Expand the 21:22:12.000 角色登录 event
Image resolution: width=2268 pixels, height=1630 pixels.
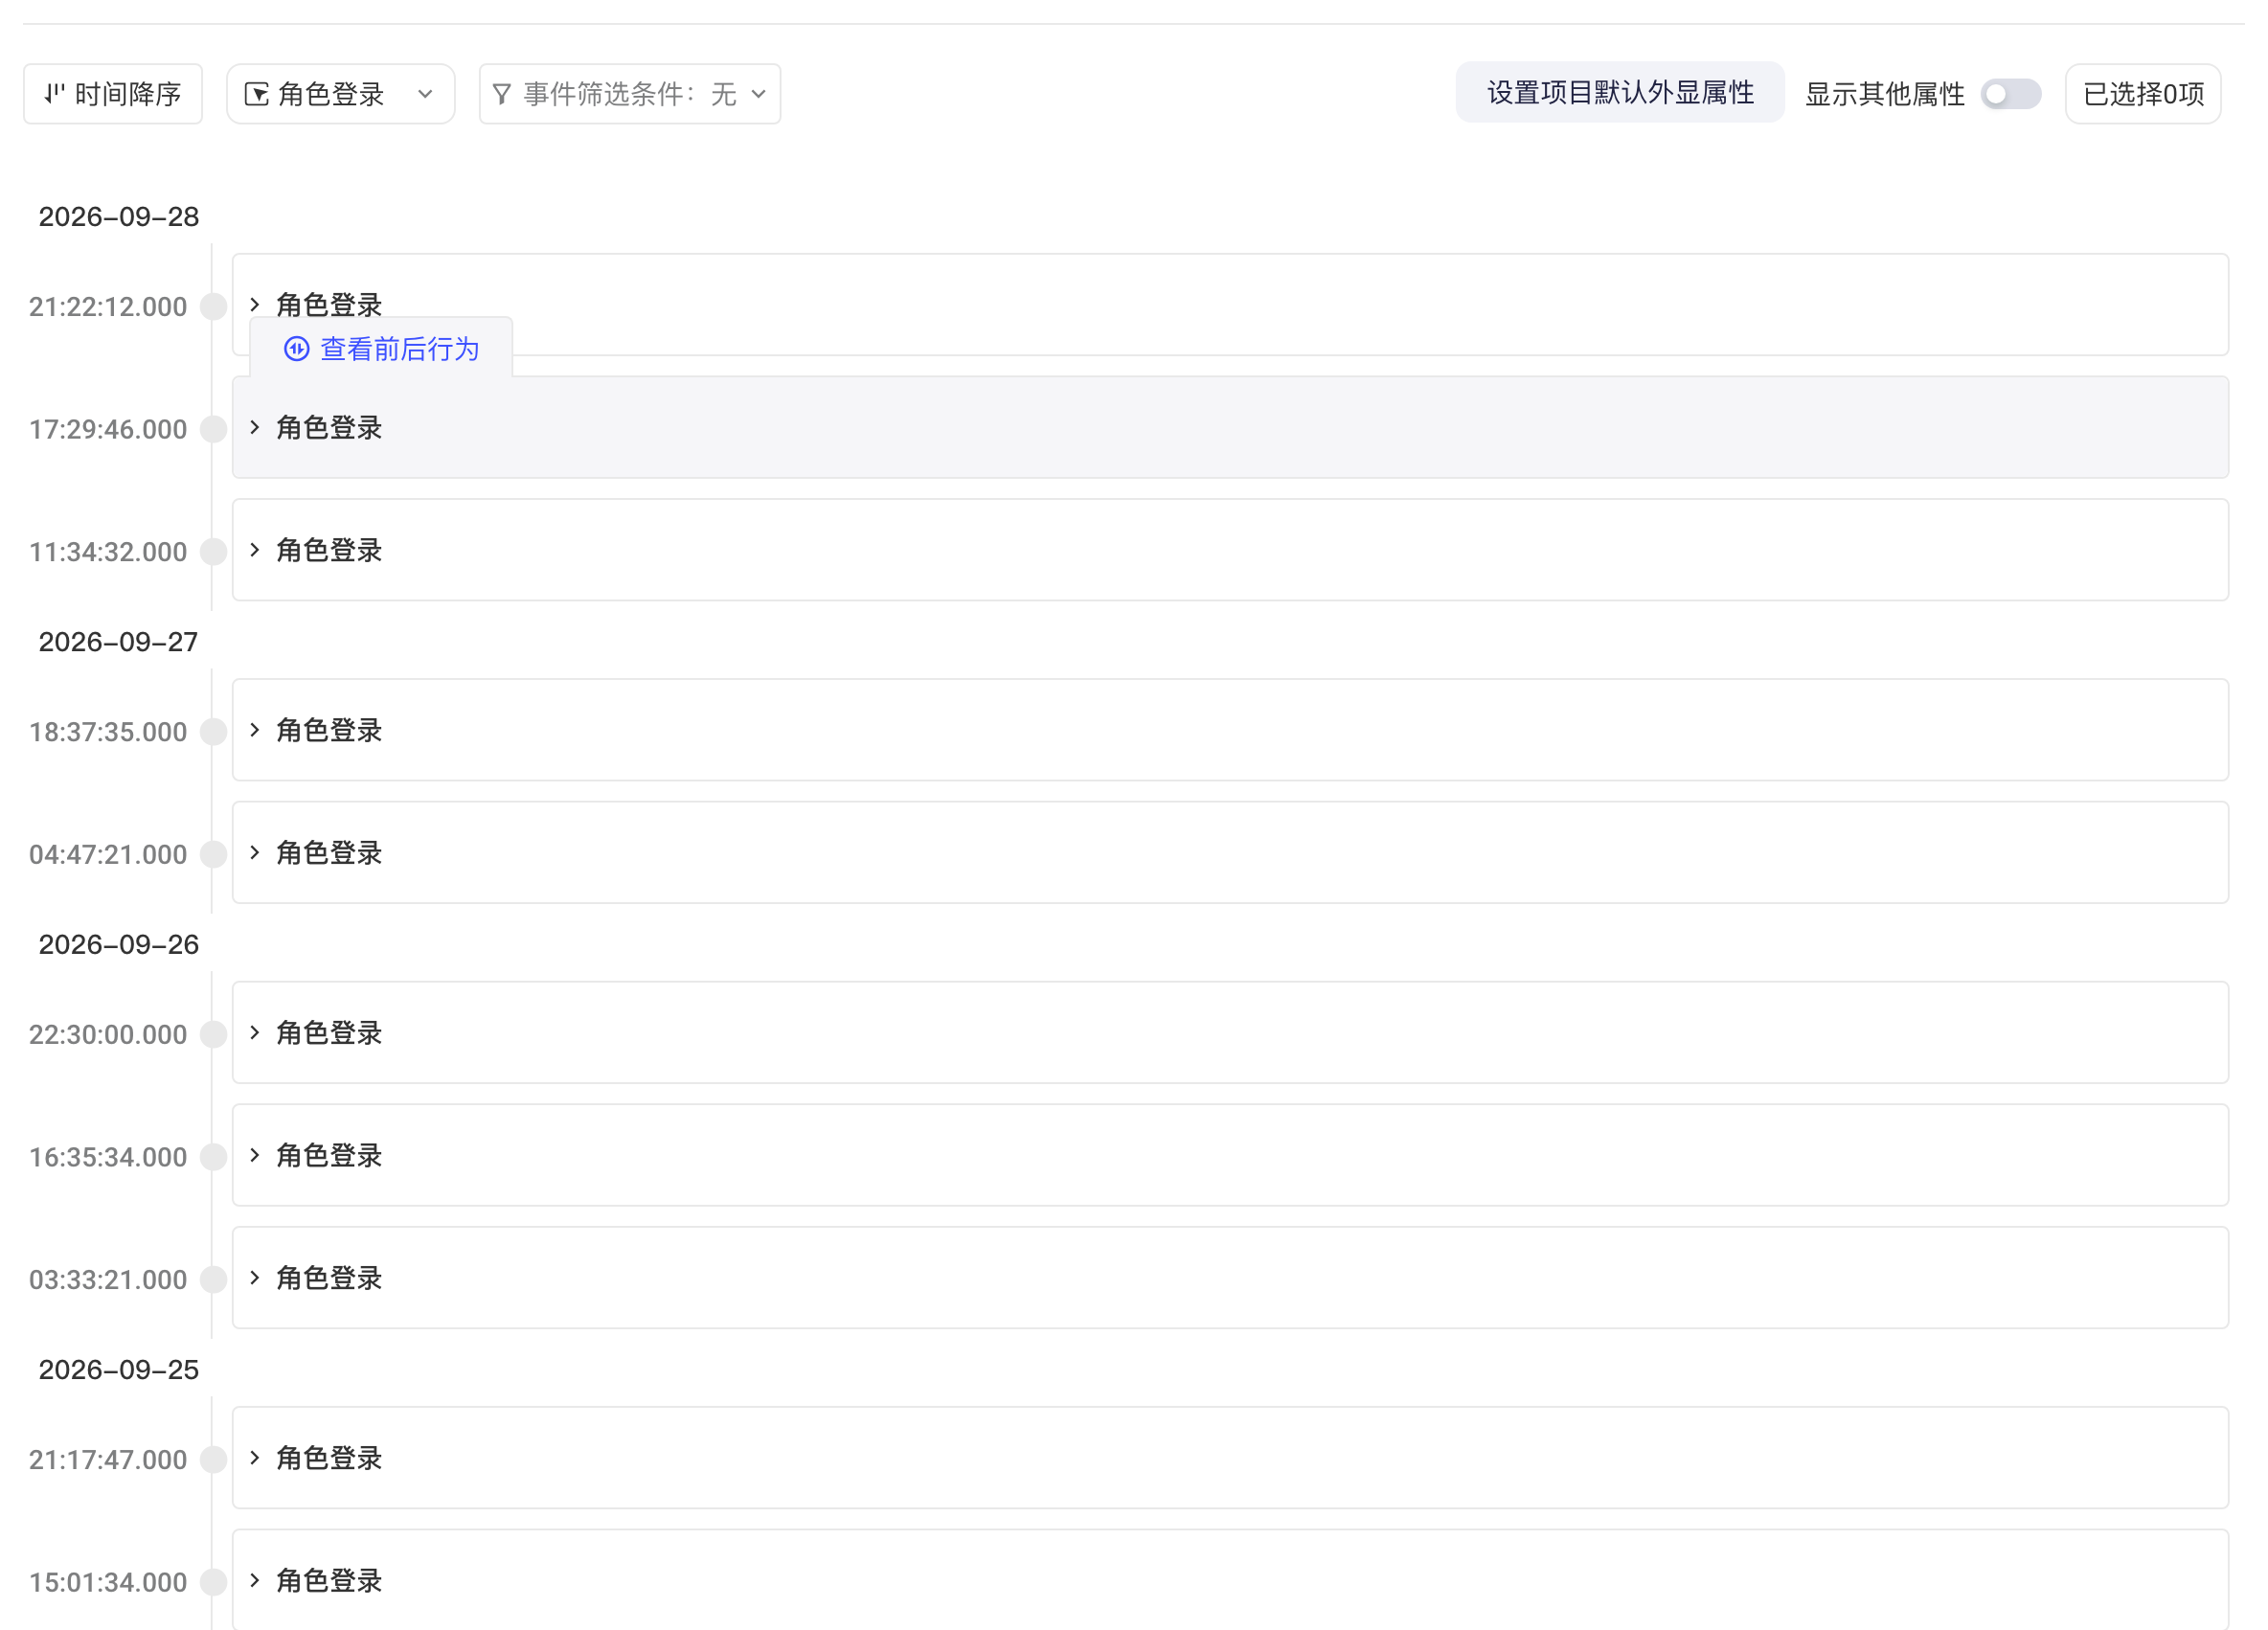point(254,305)
